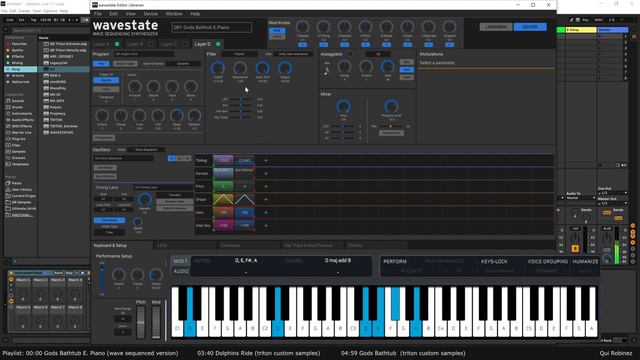The image size is (640, 360).
Task: Open the Edit menu
Action: pos(113,13)
